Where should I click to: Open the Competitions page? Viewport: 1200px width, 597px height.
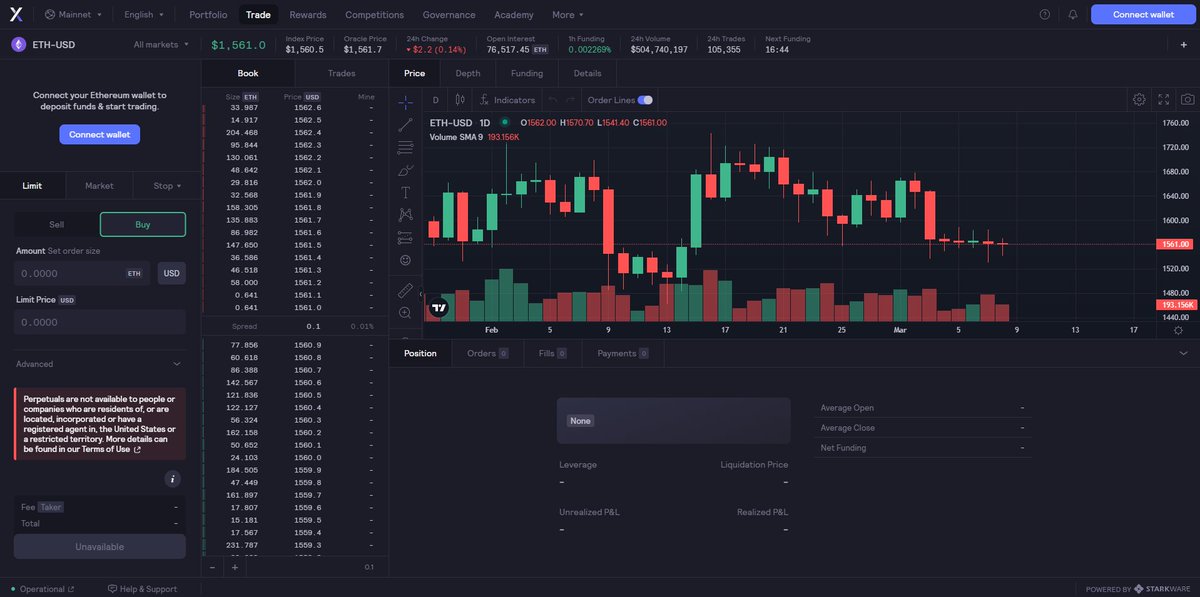[x=375, y=15]
